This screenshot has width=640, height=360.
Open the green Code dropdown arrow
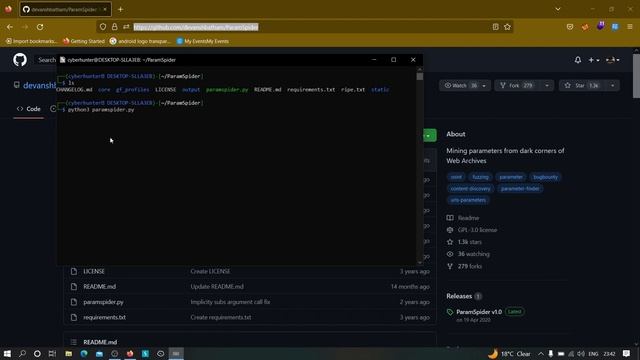tap(429, 136)
